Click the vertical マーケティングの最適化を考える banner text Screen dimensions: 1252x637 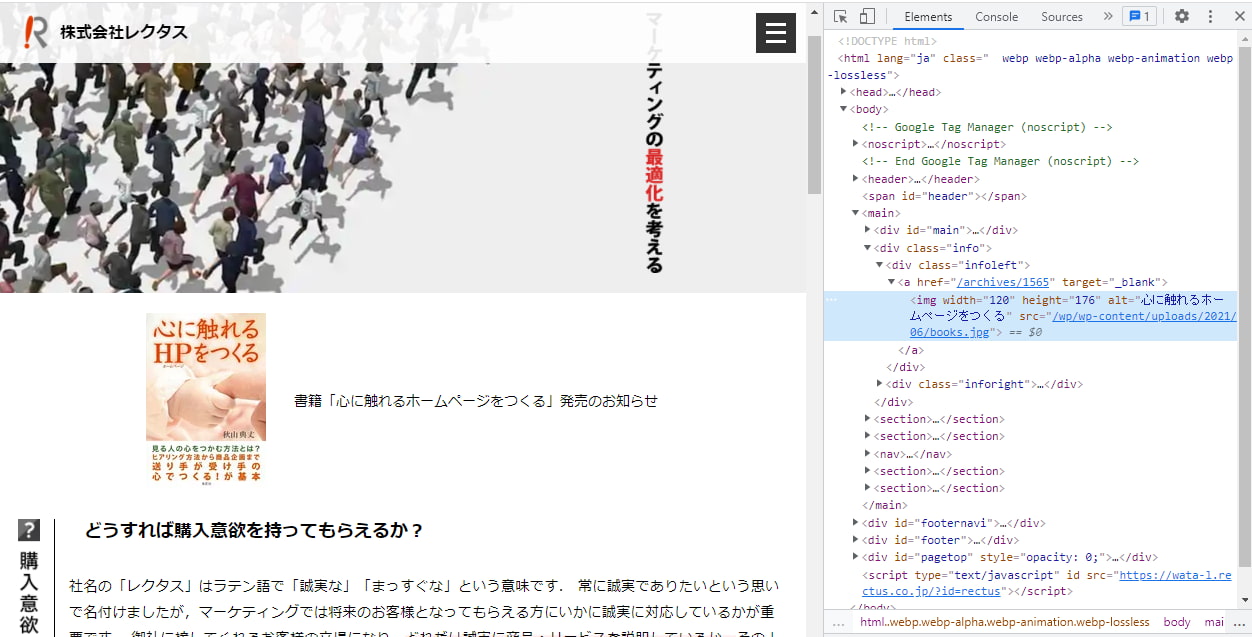click(654, 143)
